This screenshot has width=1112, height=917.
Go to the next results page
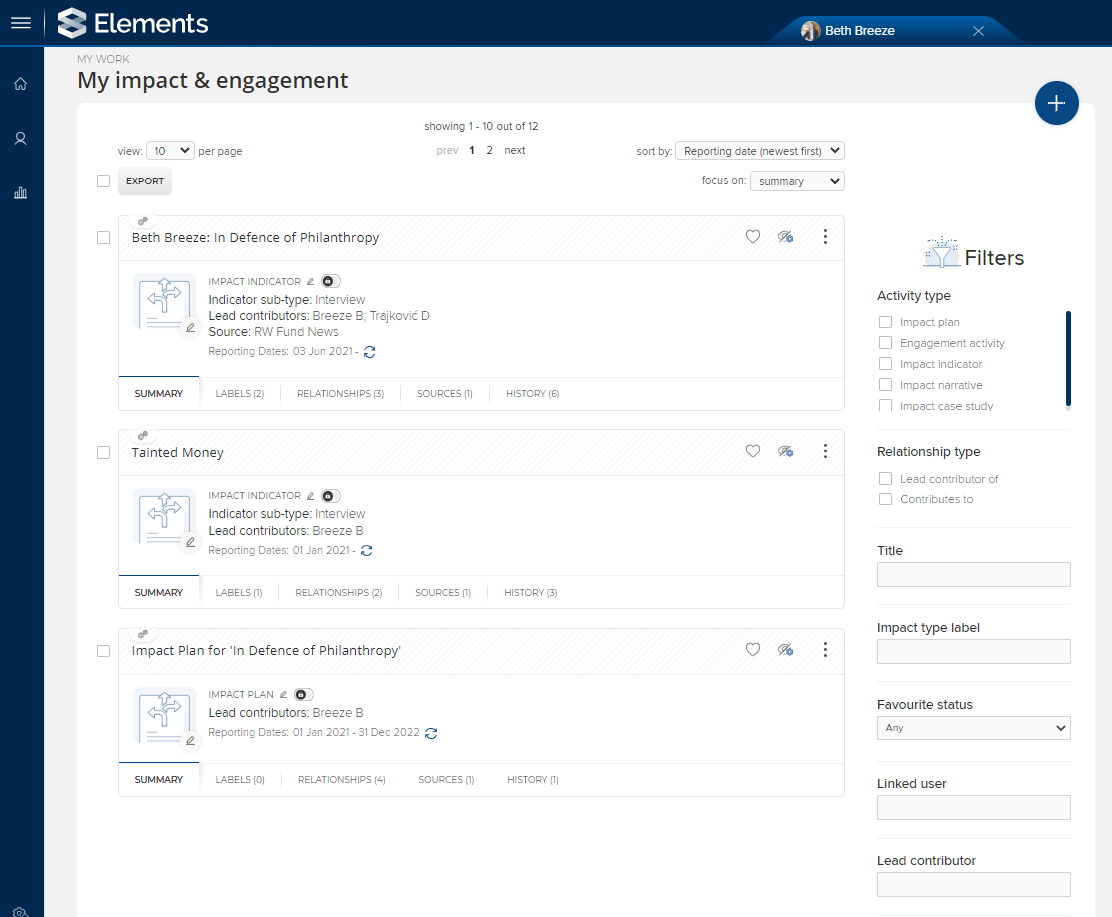coord(514,151)
